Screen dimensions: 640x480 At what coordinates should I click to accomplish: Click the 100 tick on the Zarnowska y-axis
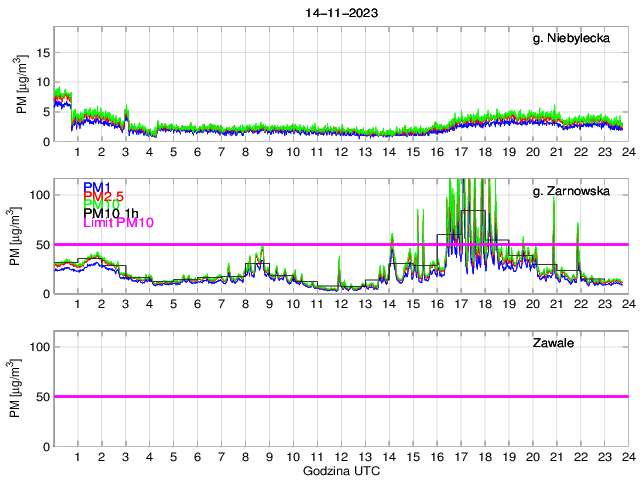click(40, 194)
